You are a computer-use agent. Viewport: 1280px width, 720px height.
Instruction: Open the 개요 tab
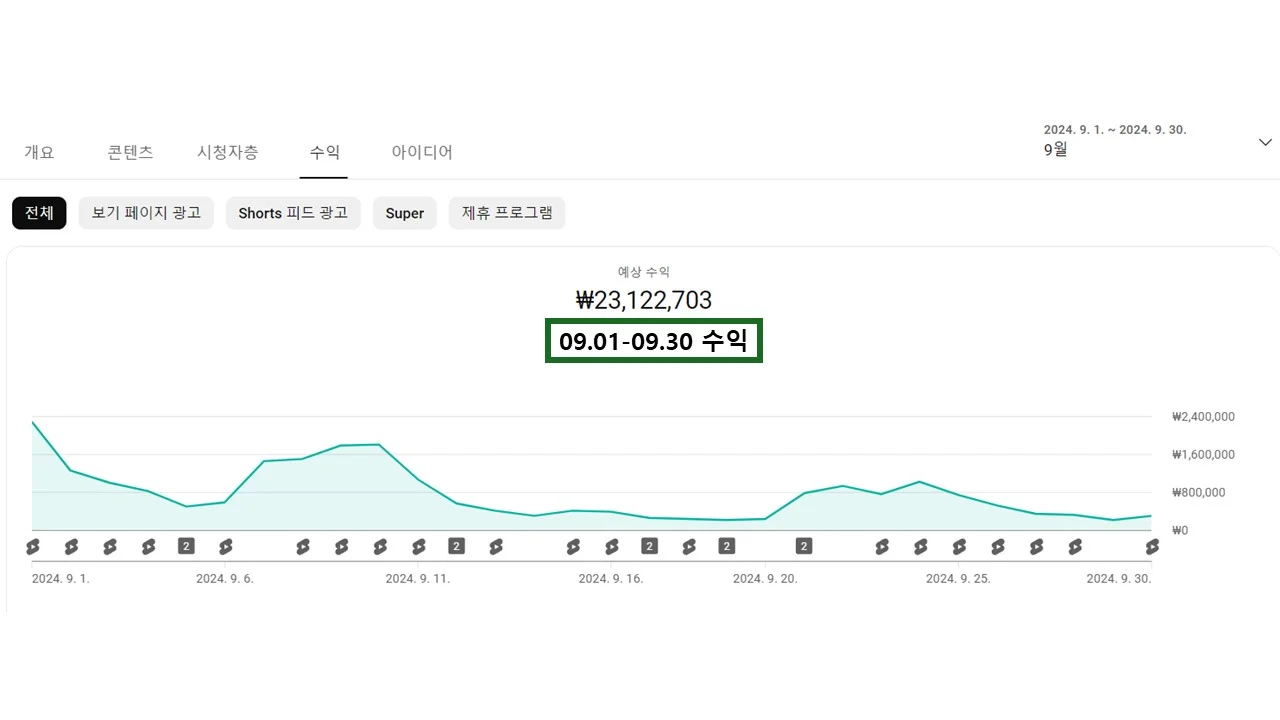[39, 152]
